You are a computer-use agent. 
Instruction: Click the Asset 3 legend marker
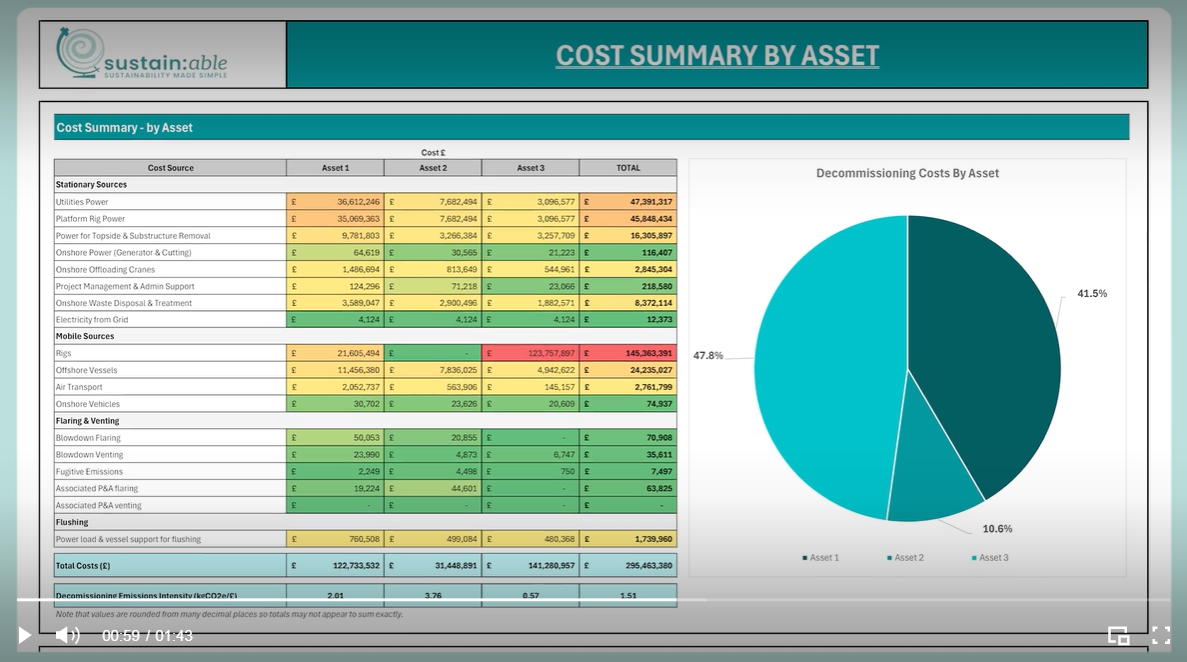(x=974, y=558)
